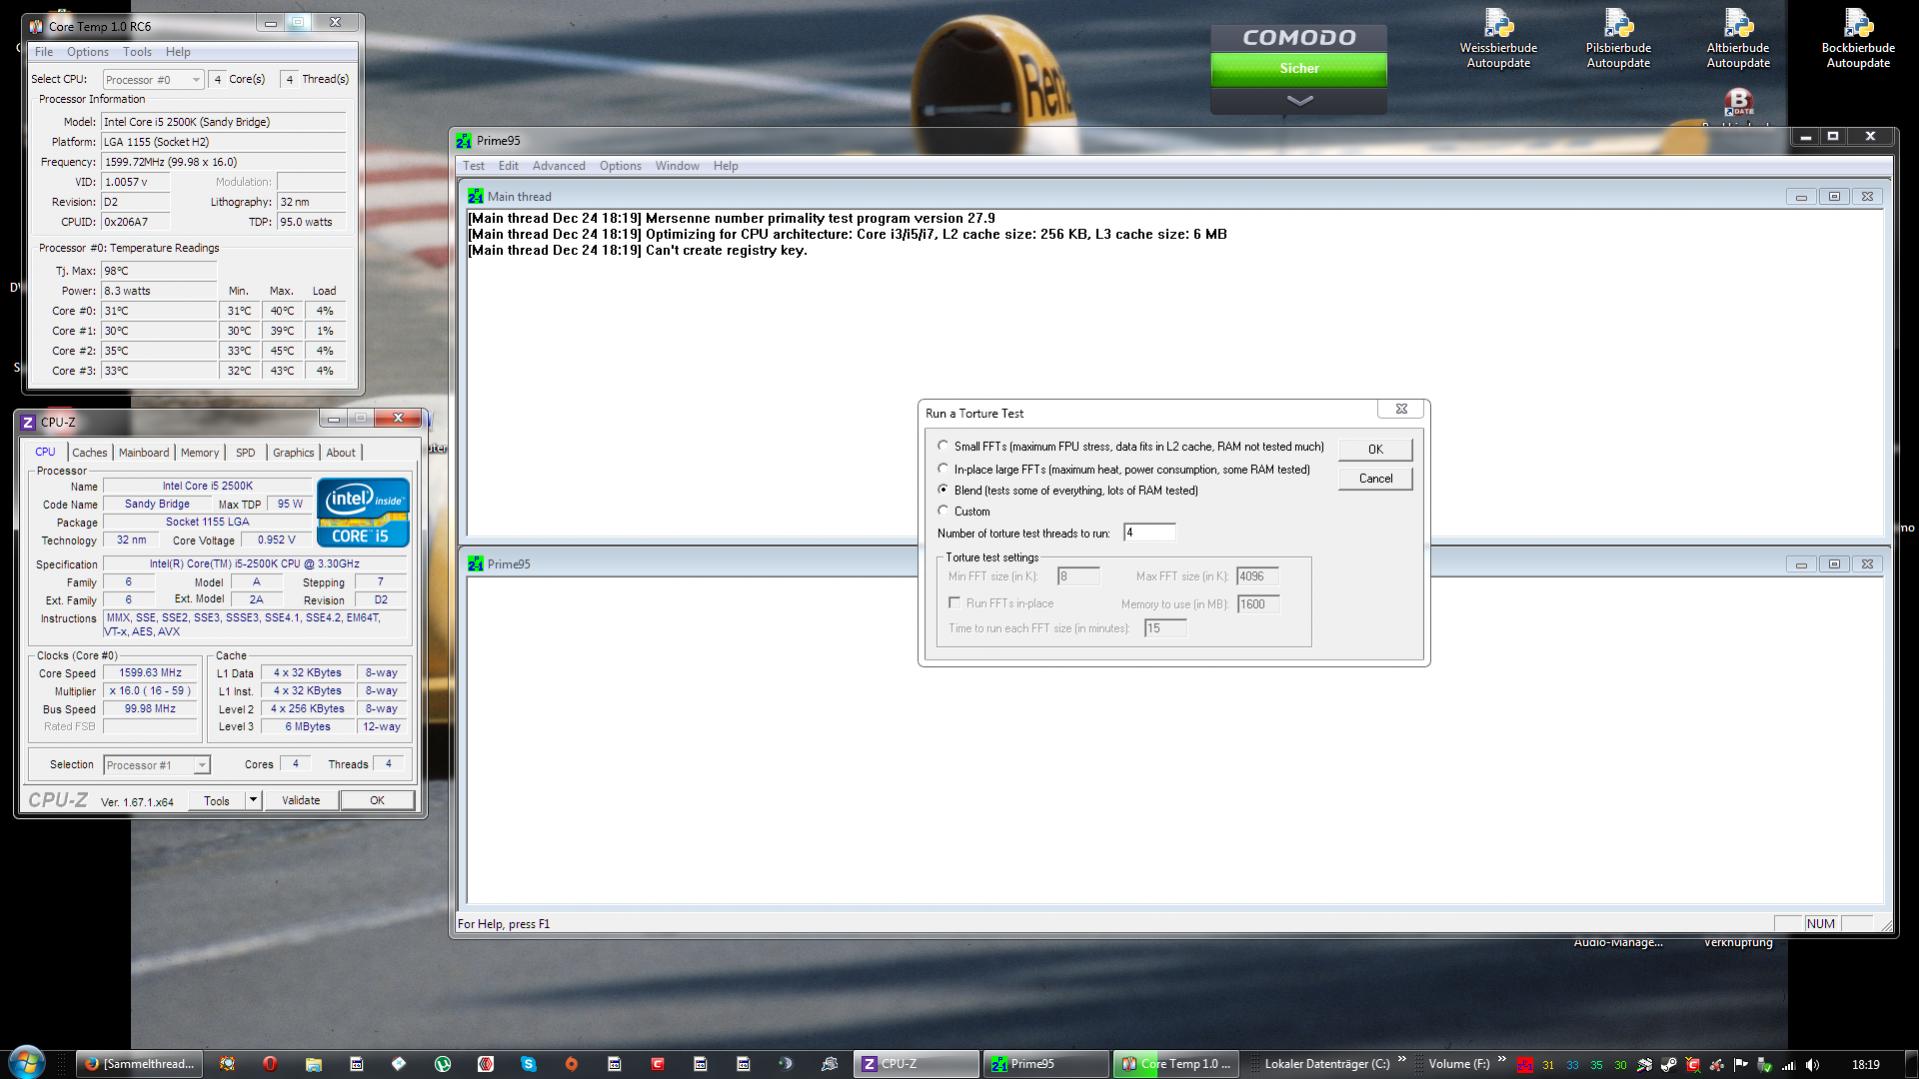Click the Min FFT size field
This screenshot has width=1919, height=1079.
tap(1078, 576)
